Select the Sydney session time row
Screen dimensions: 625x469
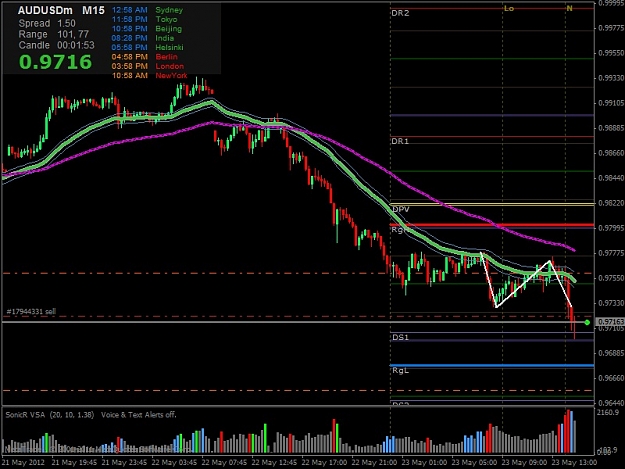(147, 10)
